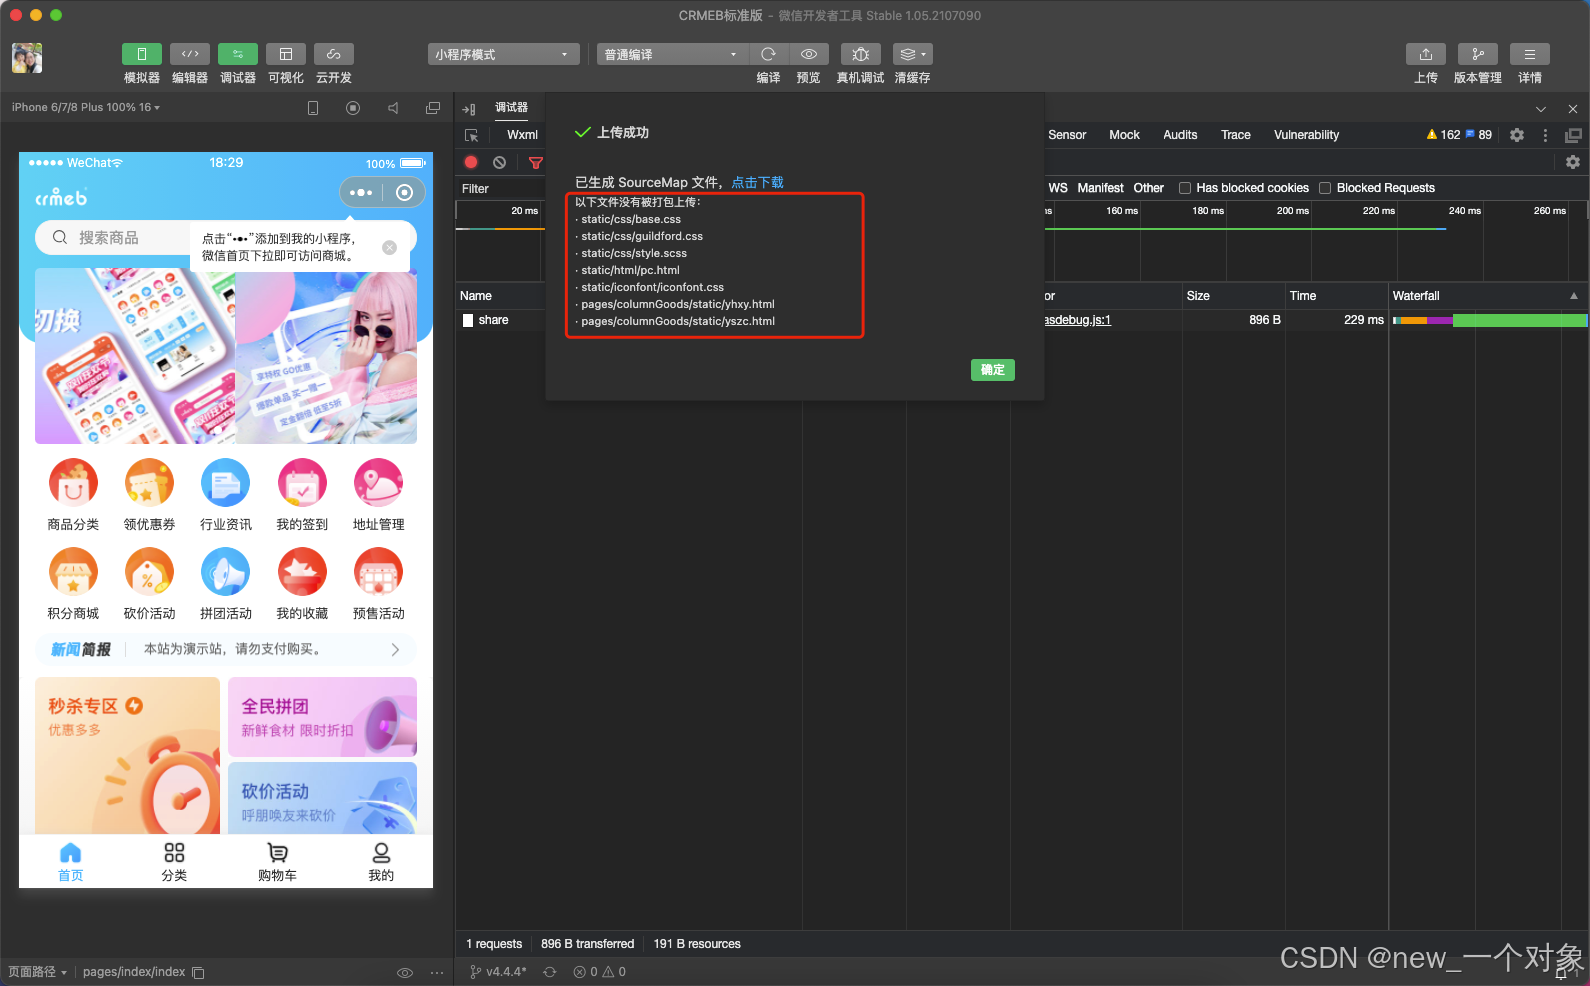This screenshot has width=1590, height=986.
Task: Detach the simulator into separate window
Action: coord(433,108)
